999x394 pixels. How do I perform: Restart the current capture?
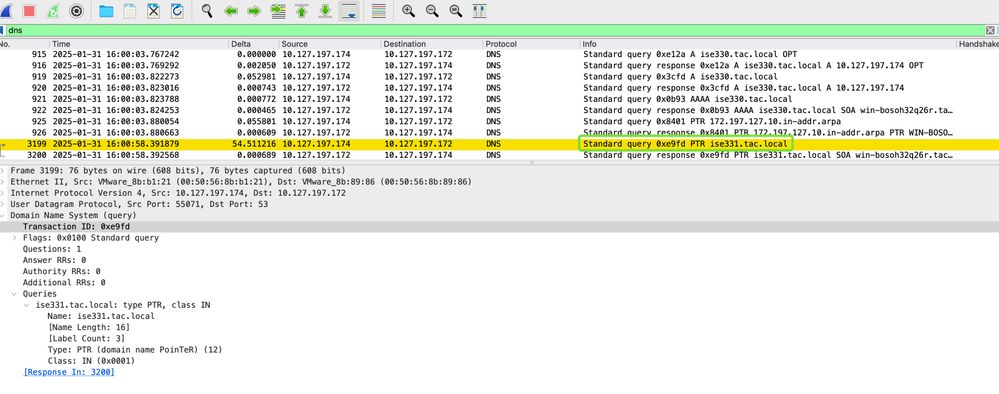tap(53, 10)
